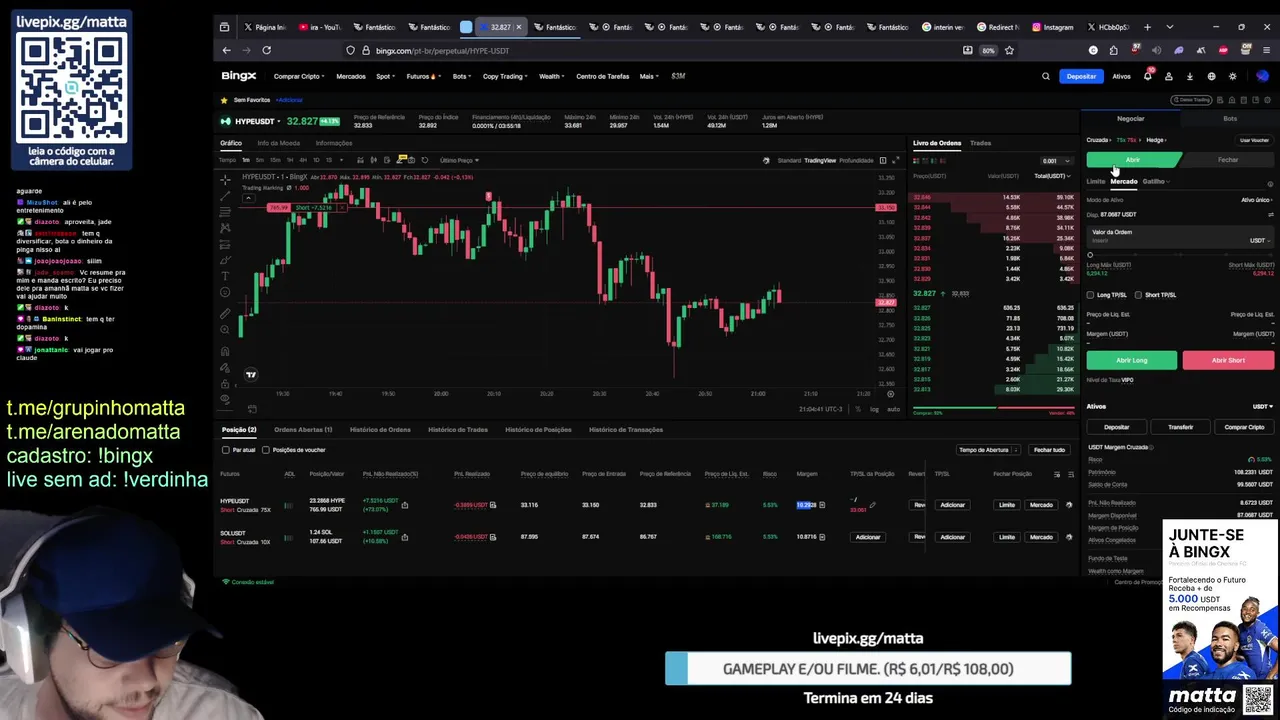Expand the HYPEUSDT pair selector
The width and height of the screenshot is (1280, 720).
click(279, 121)
